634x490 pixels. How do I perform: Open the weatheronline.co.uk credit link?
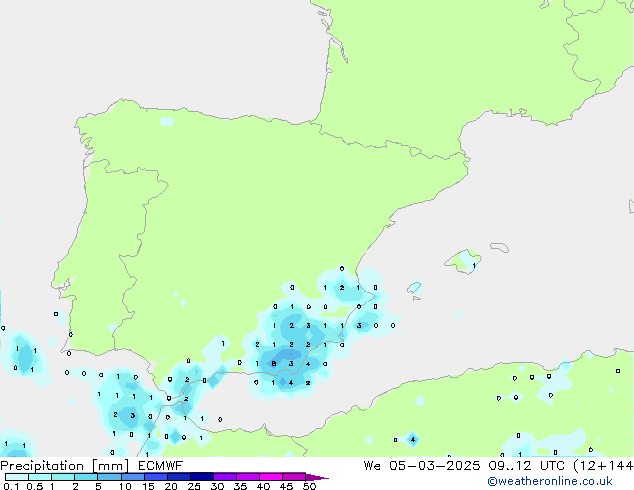550,482
